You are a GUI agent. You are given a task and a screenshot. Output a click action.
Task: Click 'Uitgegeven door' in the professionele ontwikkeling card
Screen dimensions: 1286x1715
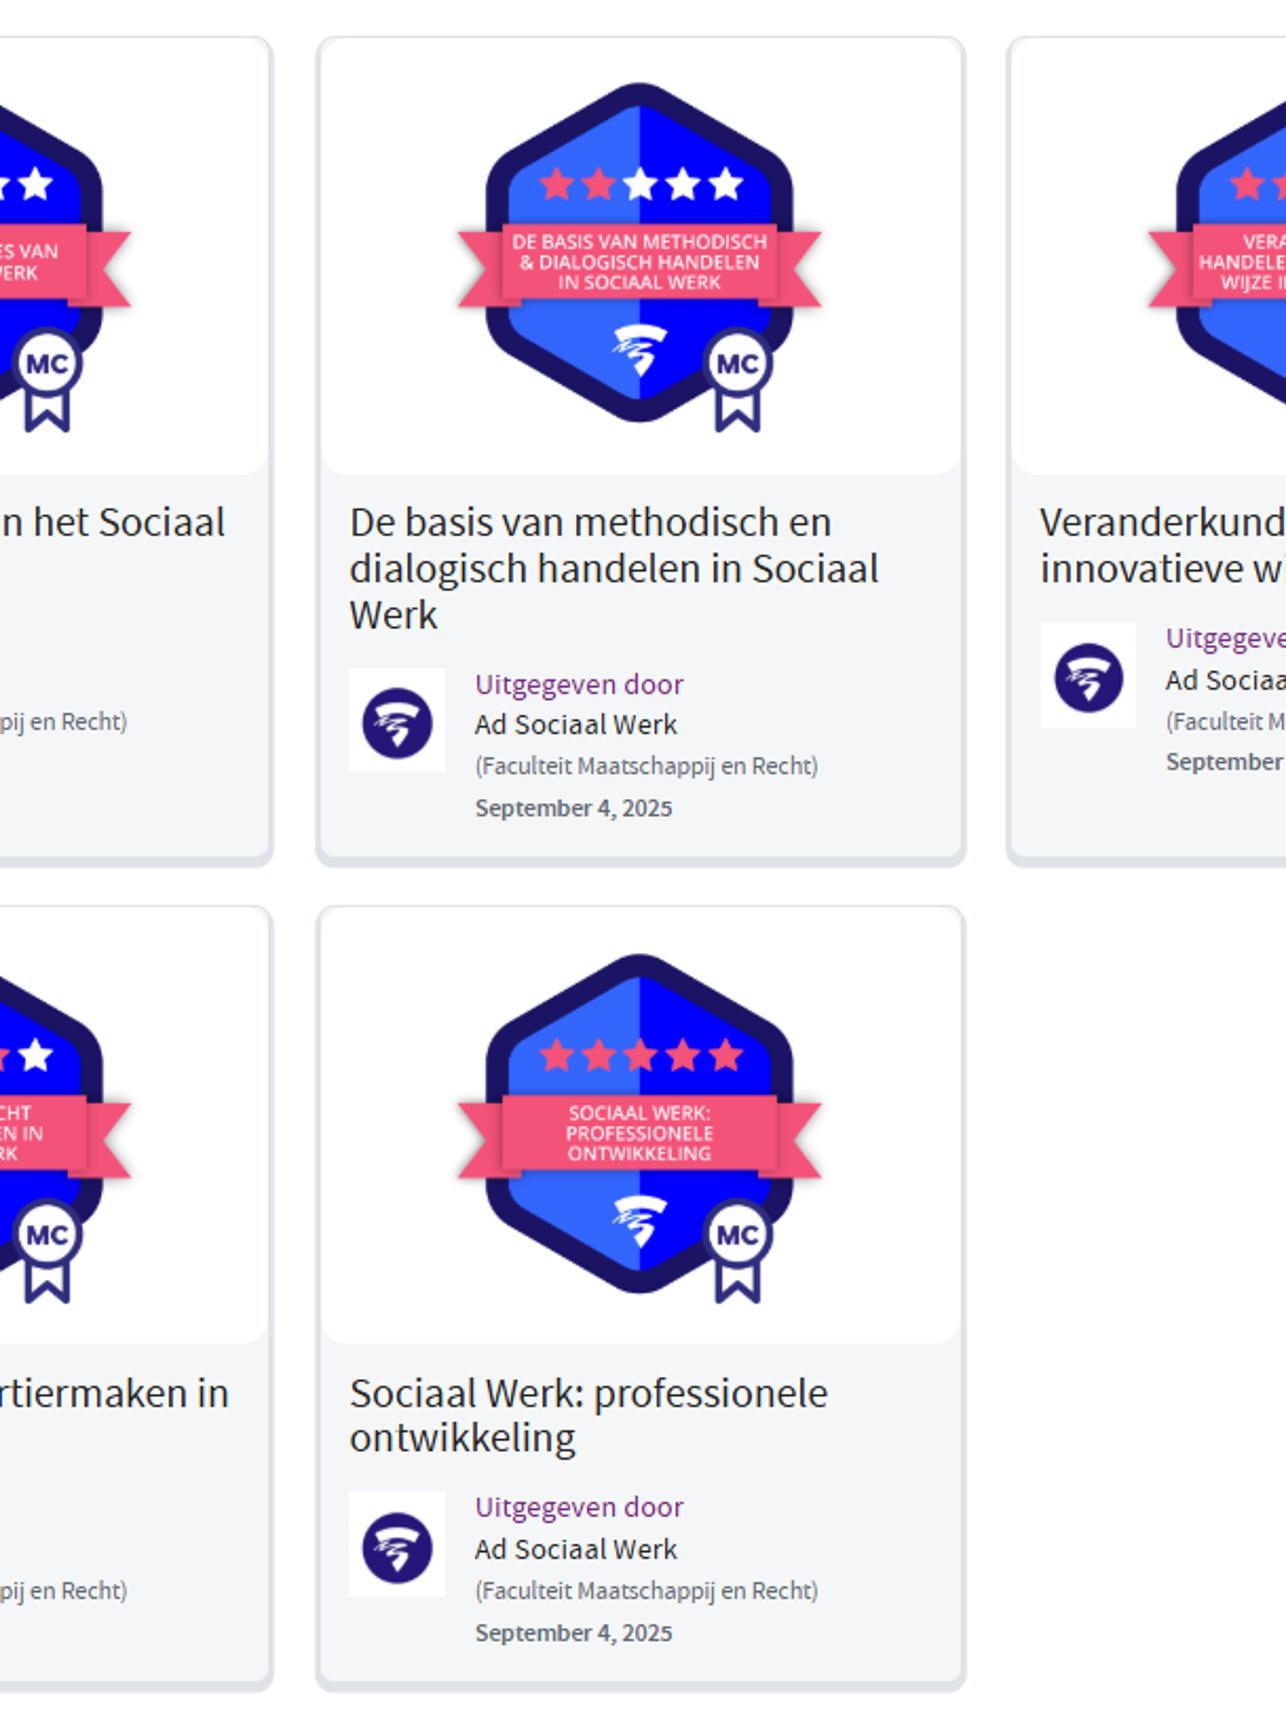[x=579, y=1507]
